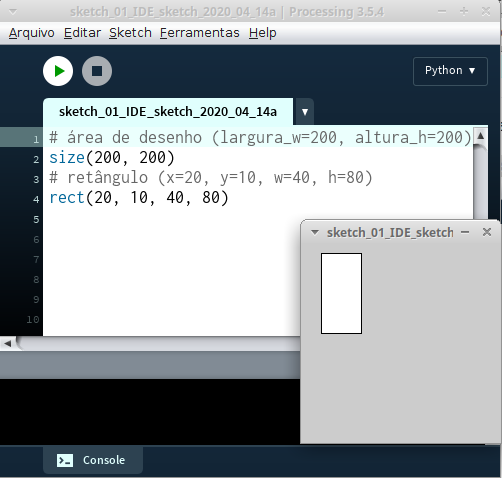
Task: Open the Ferramentas menu
Action: click(200, 33)
